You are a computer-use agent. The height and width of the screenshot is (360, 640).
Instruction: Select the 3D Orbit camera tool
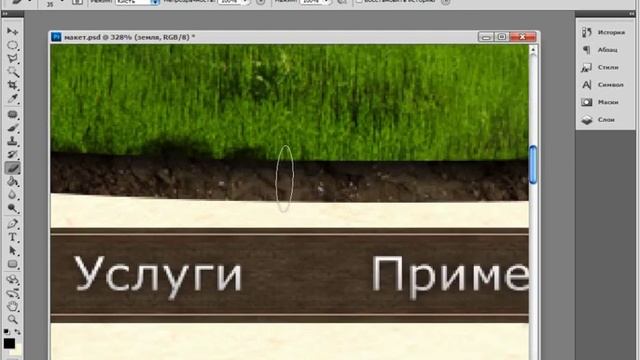click(12, 293)
